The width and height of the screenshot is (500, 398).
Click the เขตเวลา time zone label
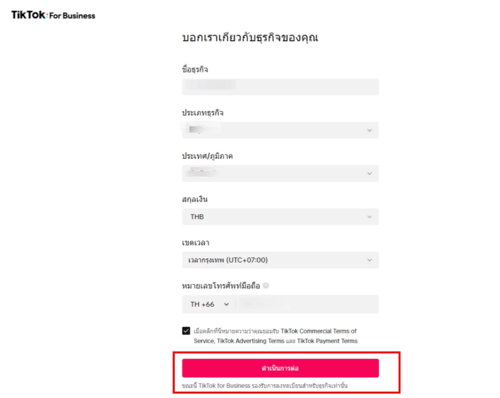tap(196, 243)
